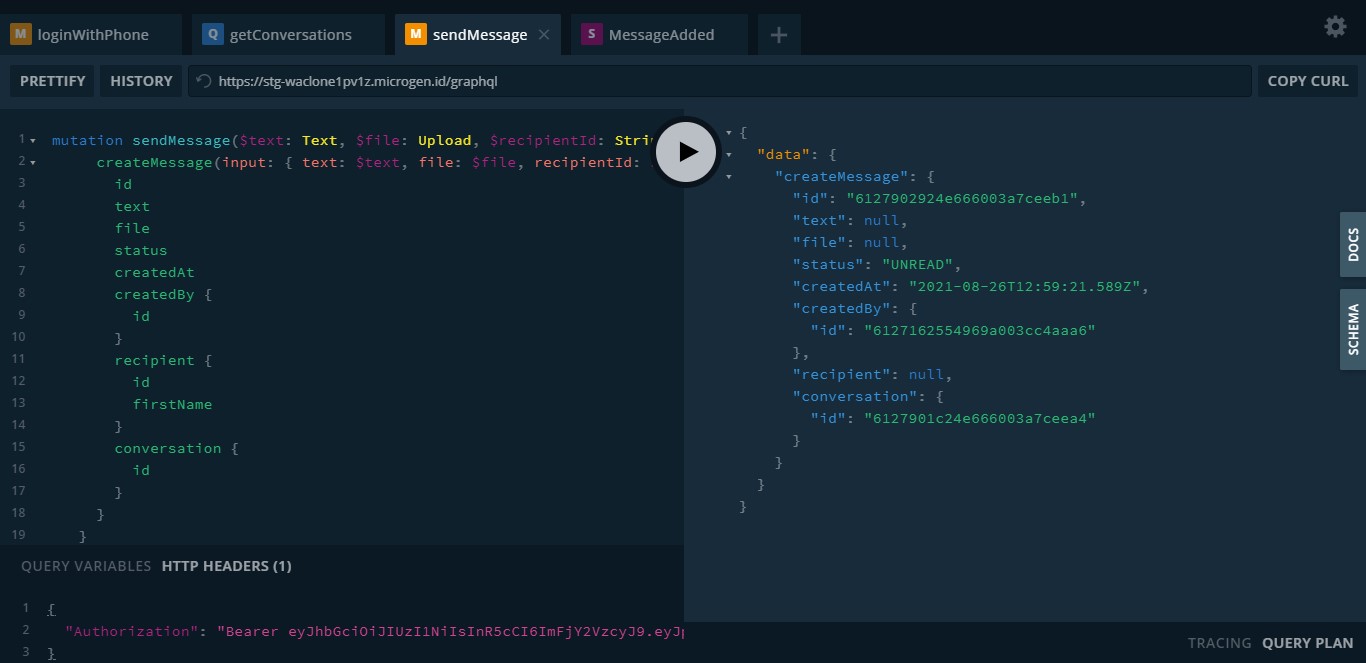The height and width of the screenshot is (663, 1366).
Task: Open the HTTP HEADERS section
Action: click(227, 566)
